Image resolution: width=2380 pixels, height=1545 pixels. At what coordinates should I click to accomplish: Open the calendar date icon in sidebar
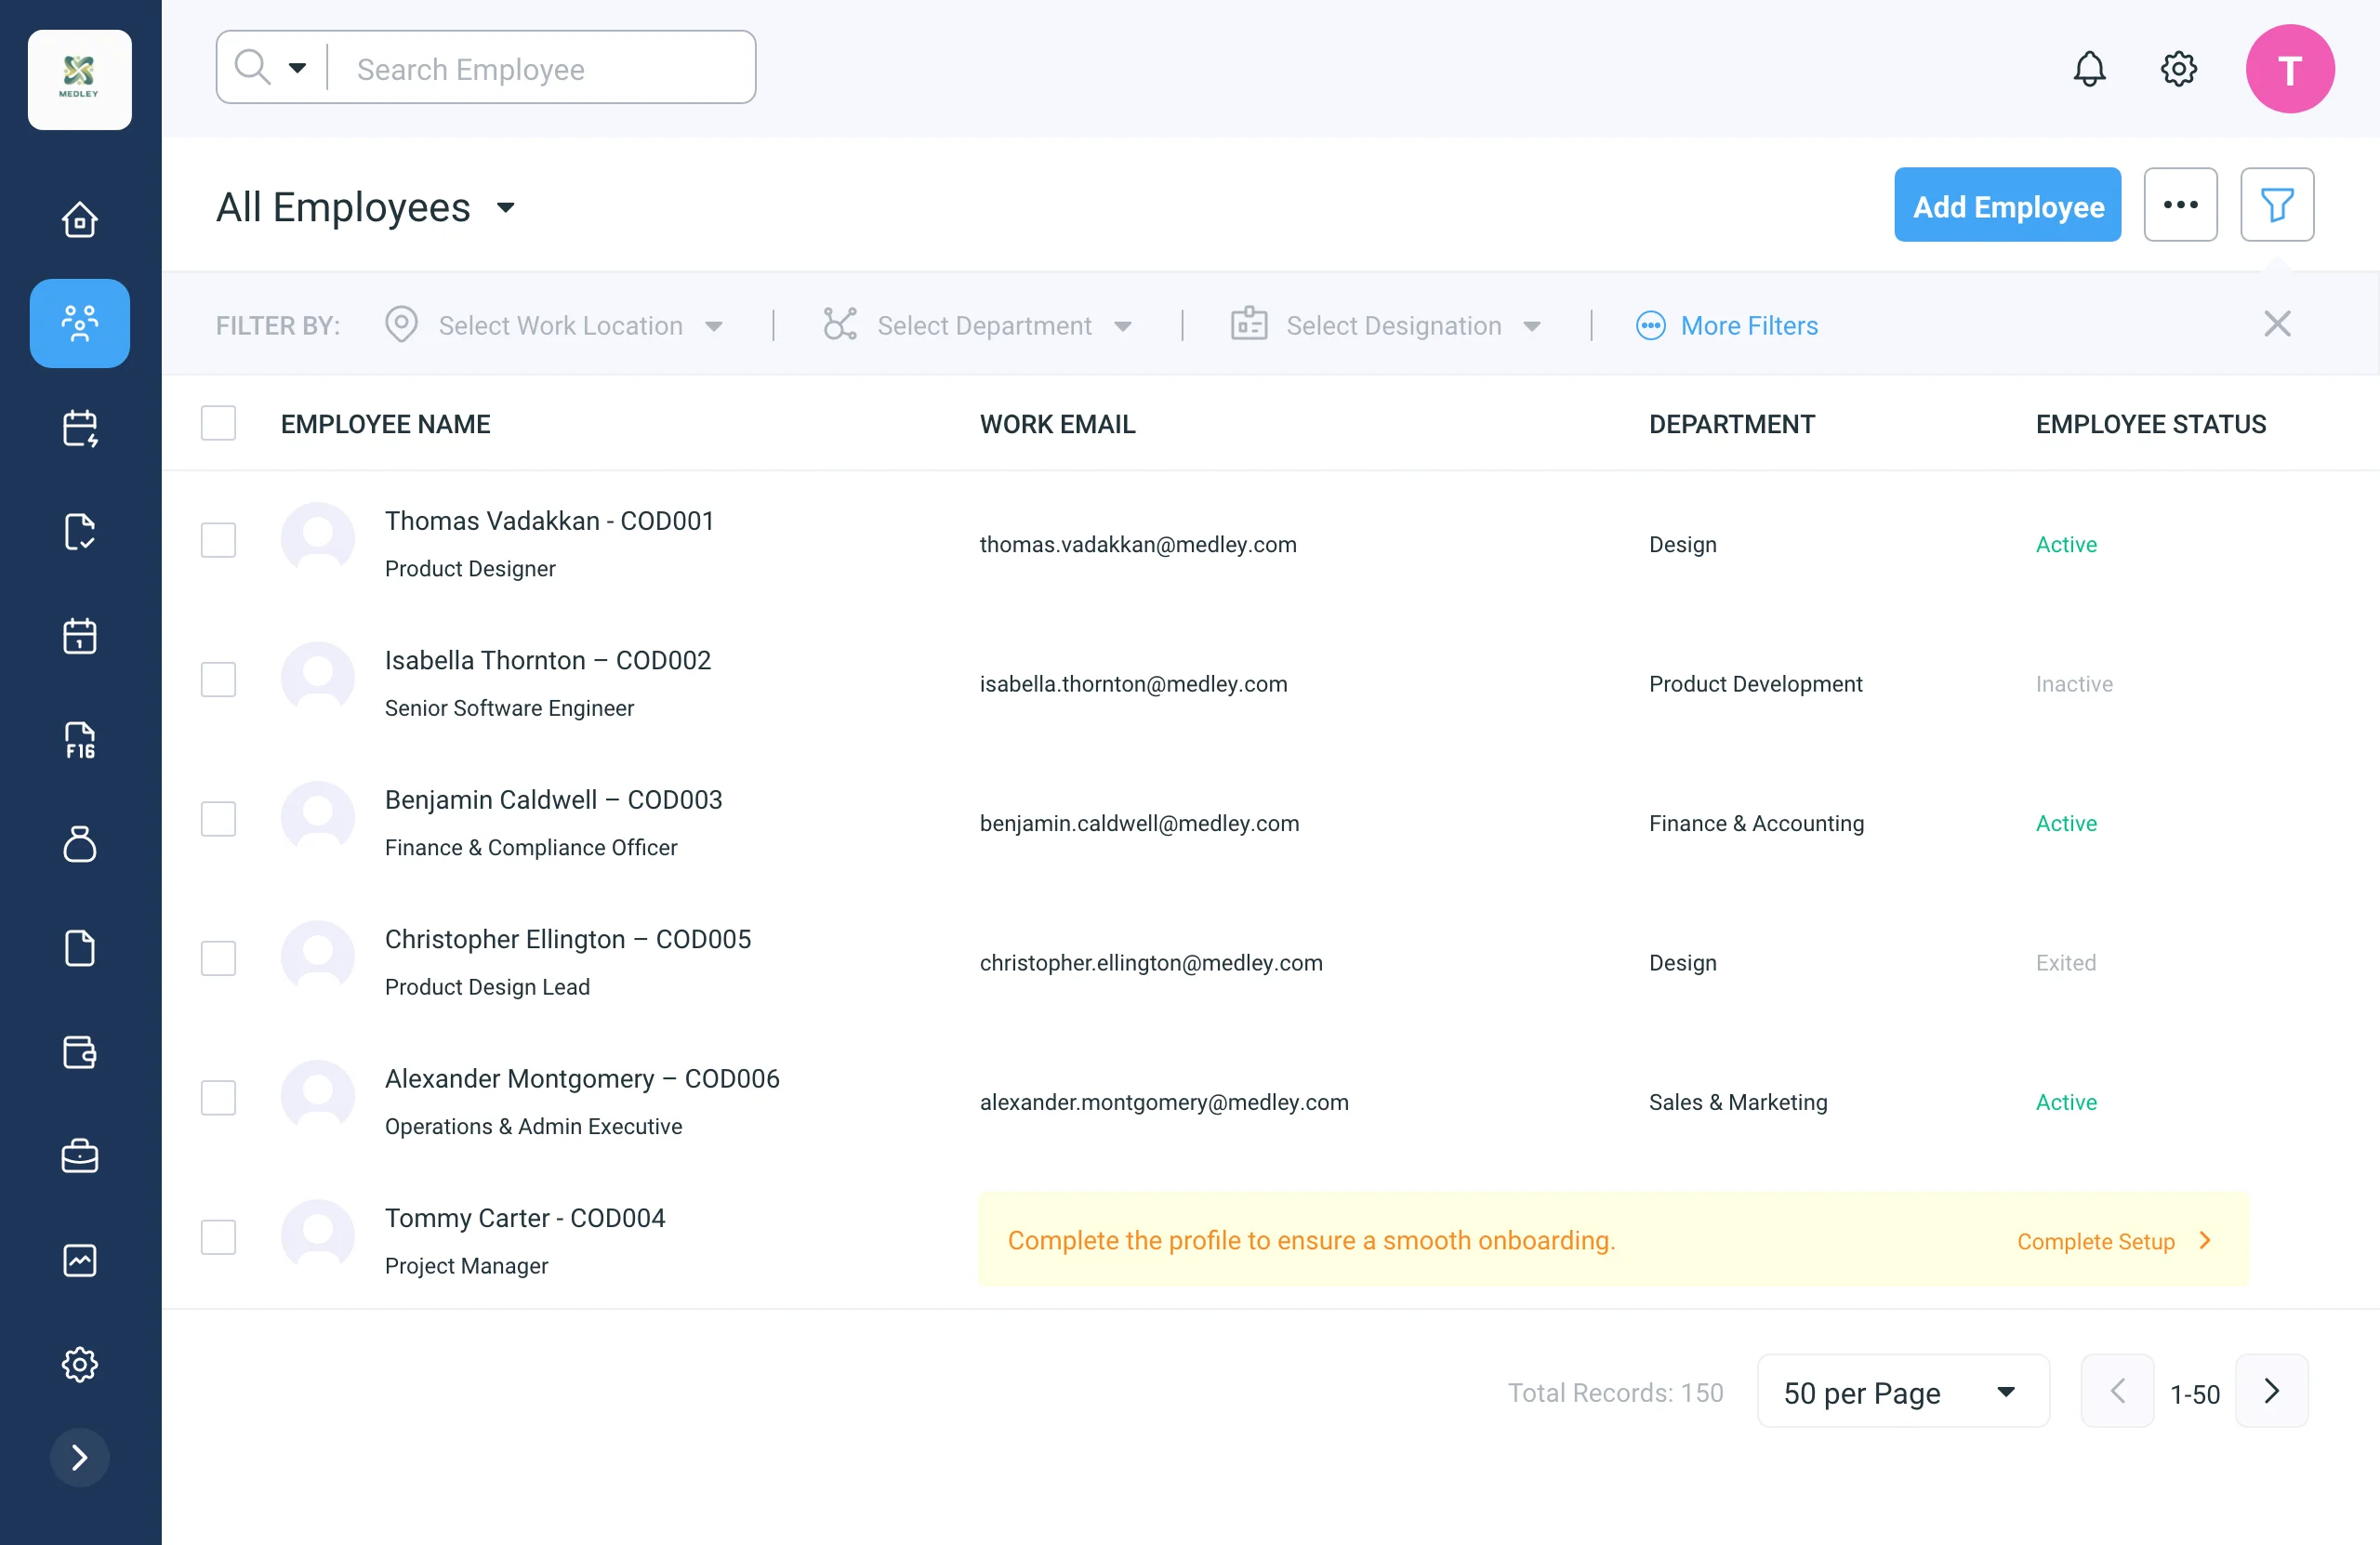click(79, 636)
